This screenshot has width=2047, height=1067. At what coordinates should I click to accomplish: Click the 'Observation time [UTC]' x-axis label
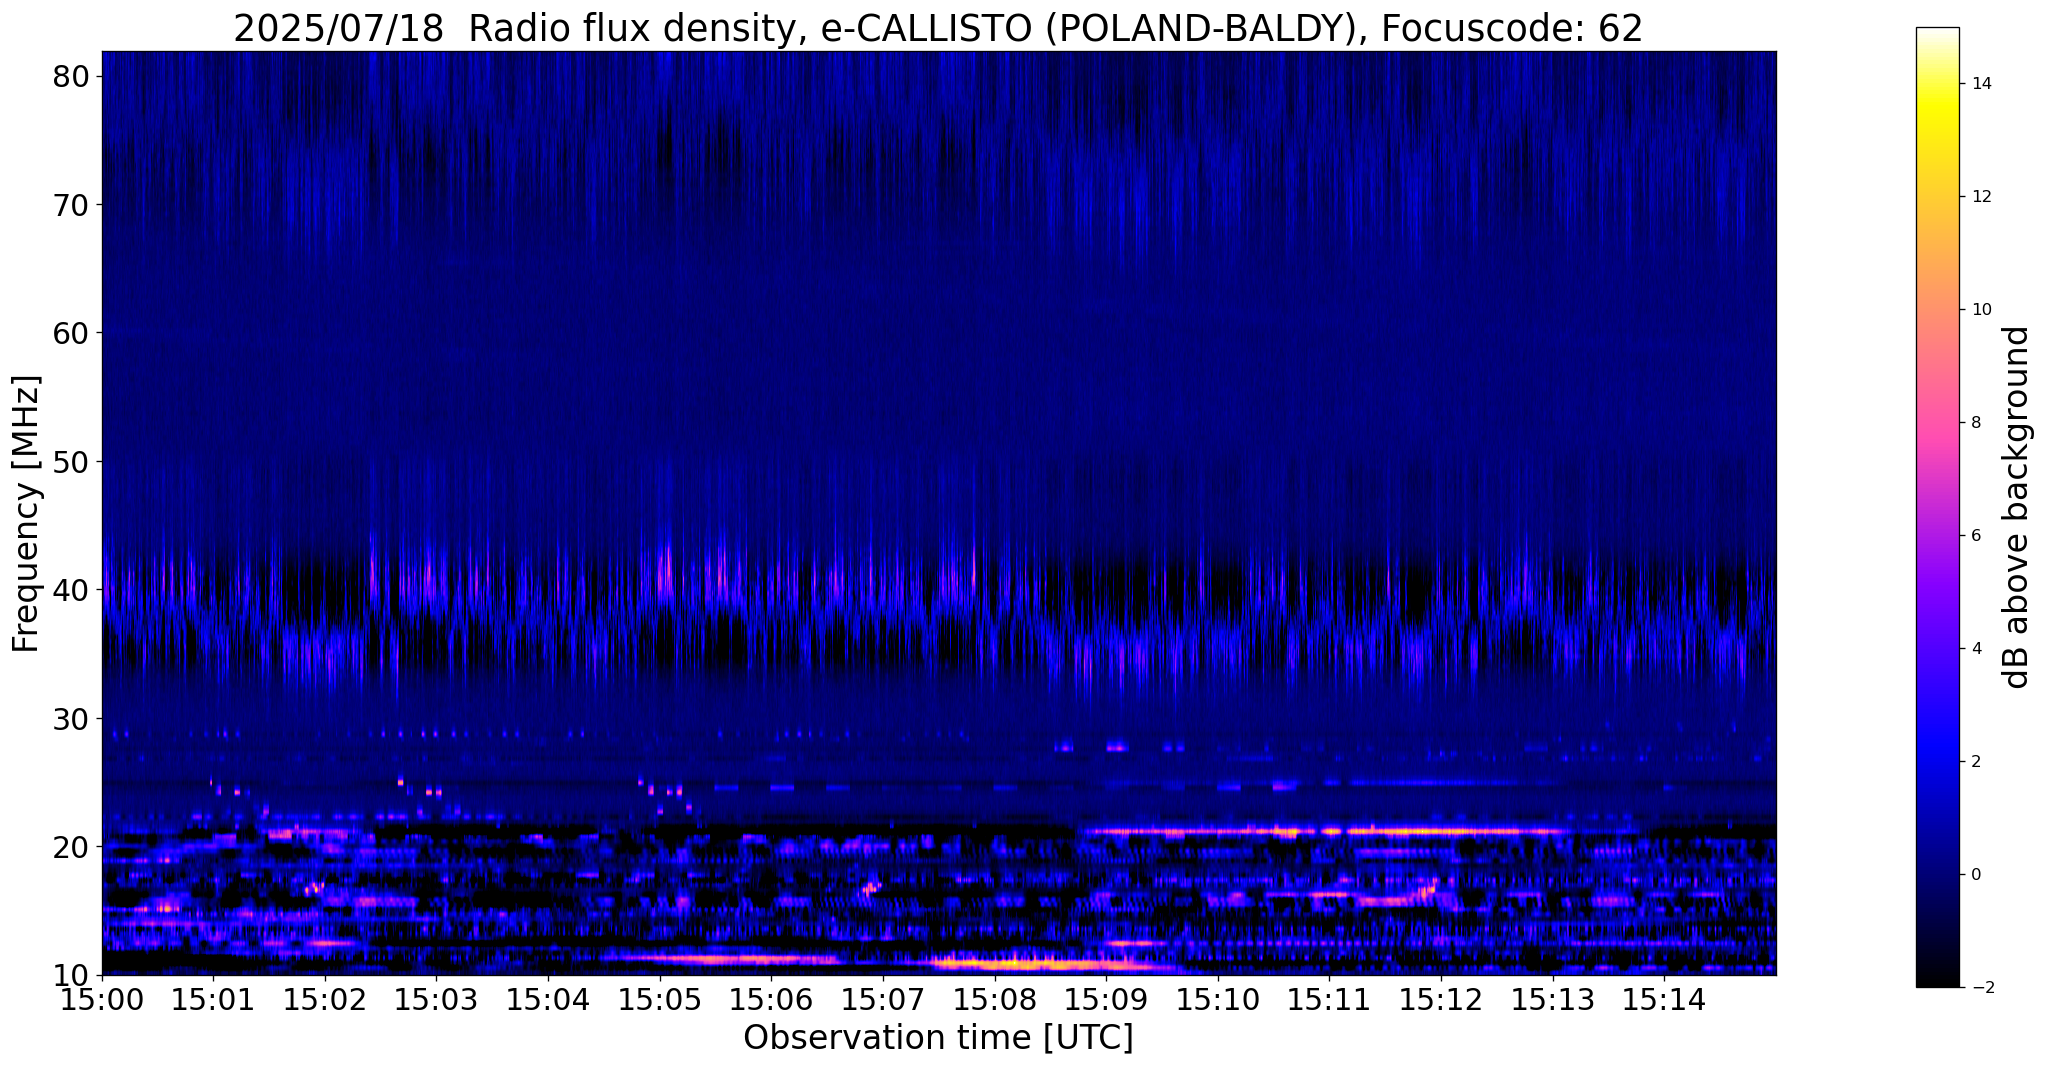[938, 1037]
